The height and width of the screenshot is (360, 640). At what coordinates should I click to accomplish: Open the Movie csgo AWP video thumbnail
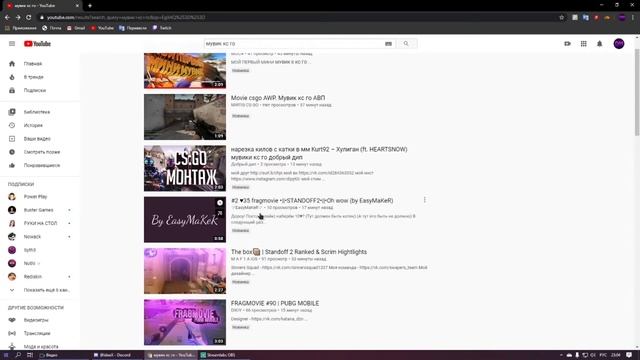(x=185, y=117)
